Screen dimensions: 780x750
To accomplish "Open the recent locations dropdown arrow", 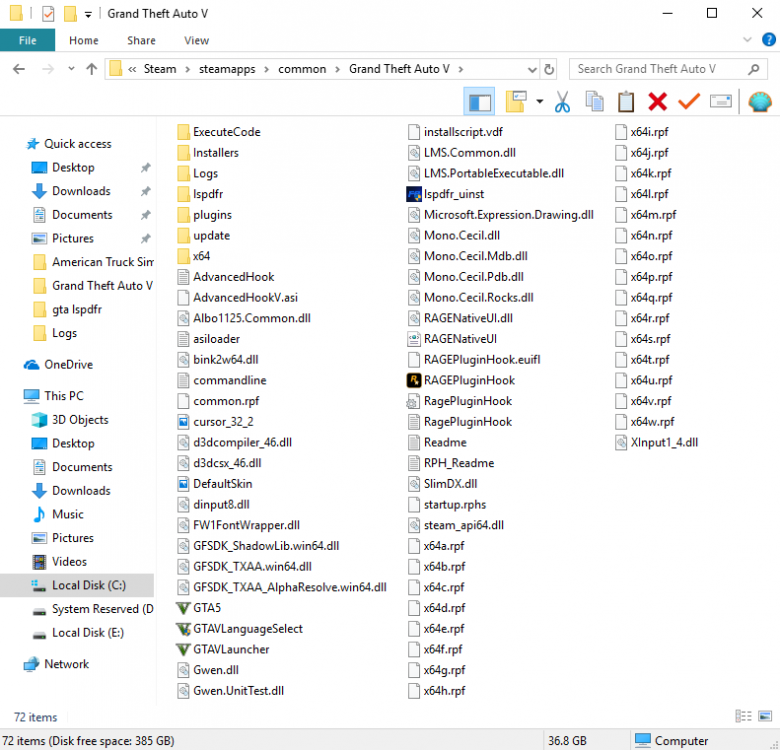I will tap(71, 69).
